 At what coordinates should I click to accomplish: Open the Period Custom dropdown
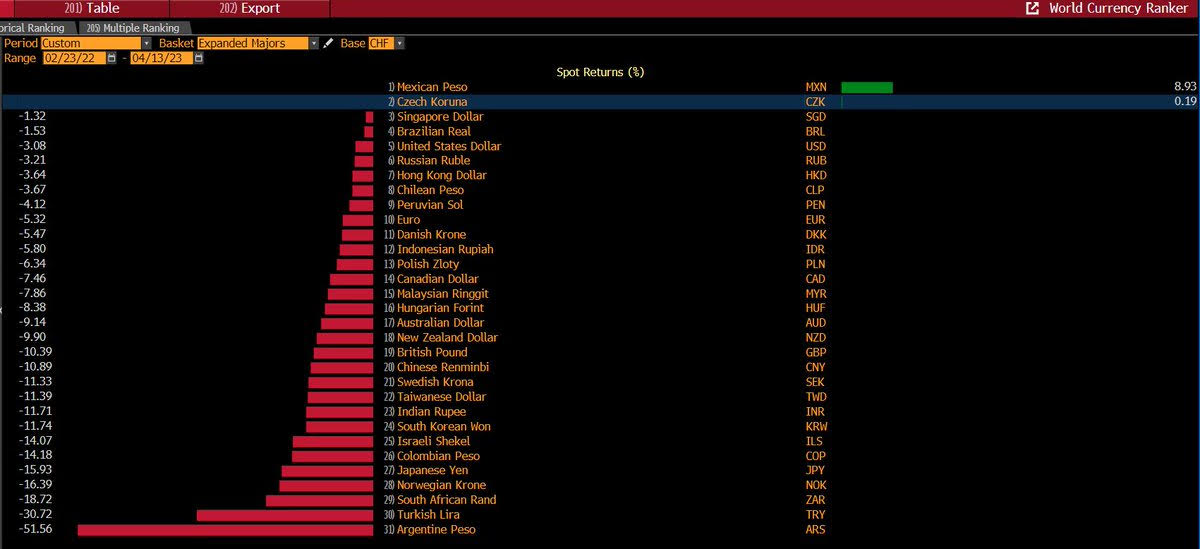coord(96,44)
